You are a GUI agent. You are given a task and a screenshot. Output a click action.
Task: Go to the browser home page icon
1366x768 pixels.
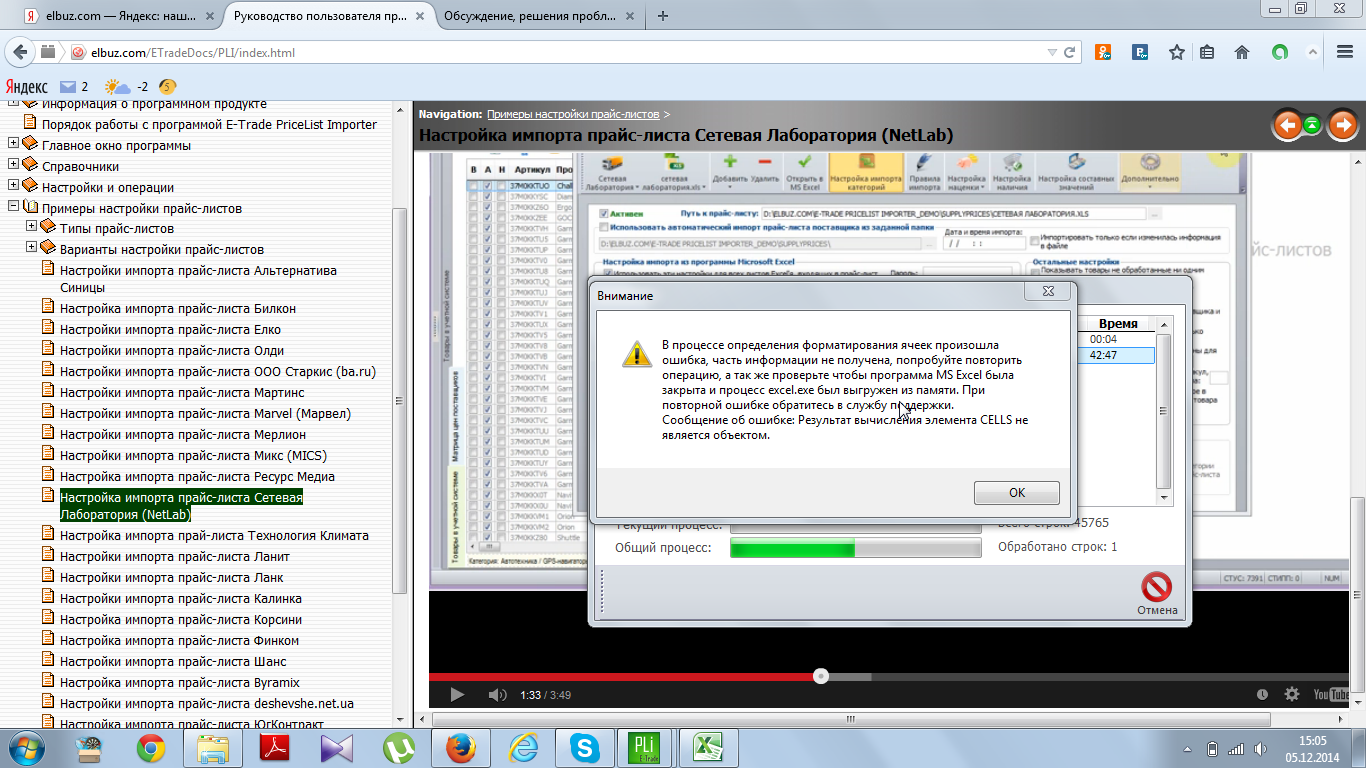coord(1242,53)
